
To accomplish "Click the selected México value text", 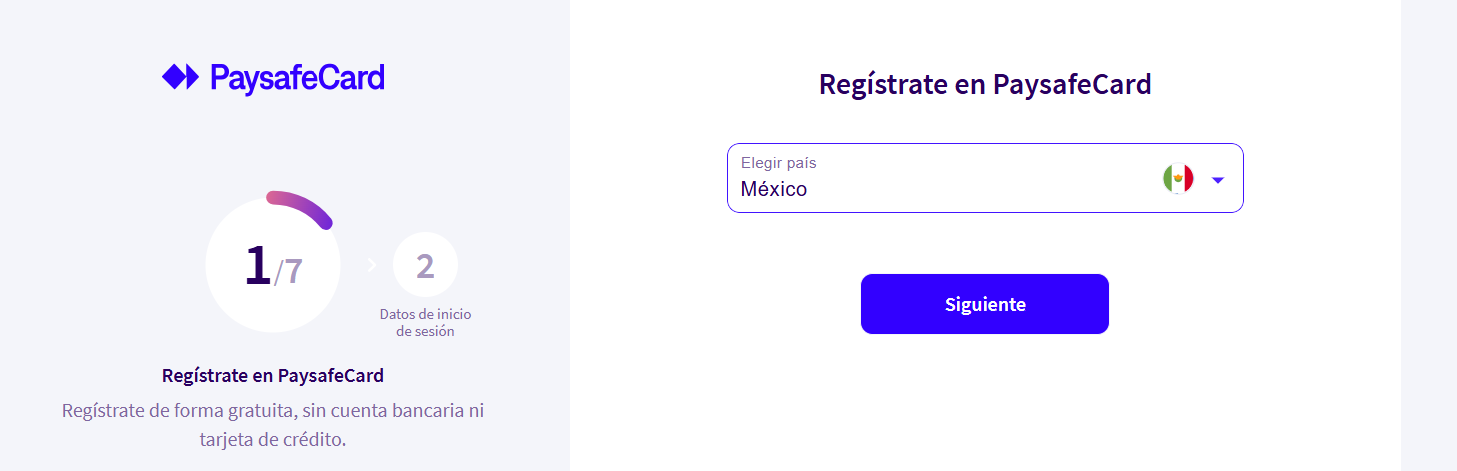I will click(774, 188).
